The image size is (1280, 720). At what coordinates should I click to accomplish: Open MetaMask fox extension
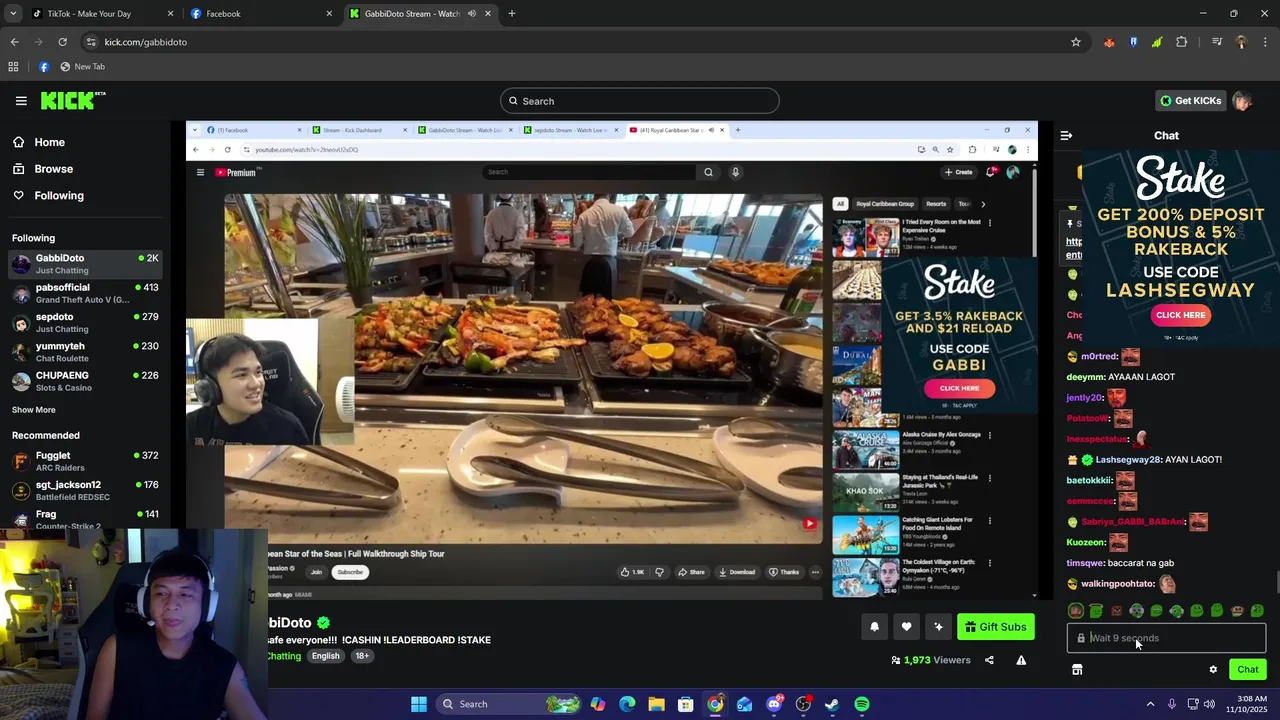(1109, 42)
